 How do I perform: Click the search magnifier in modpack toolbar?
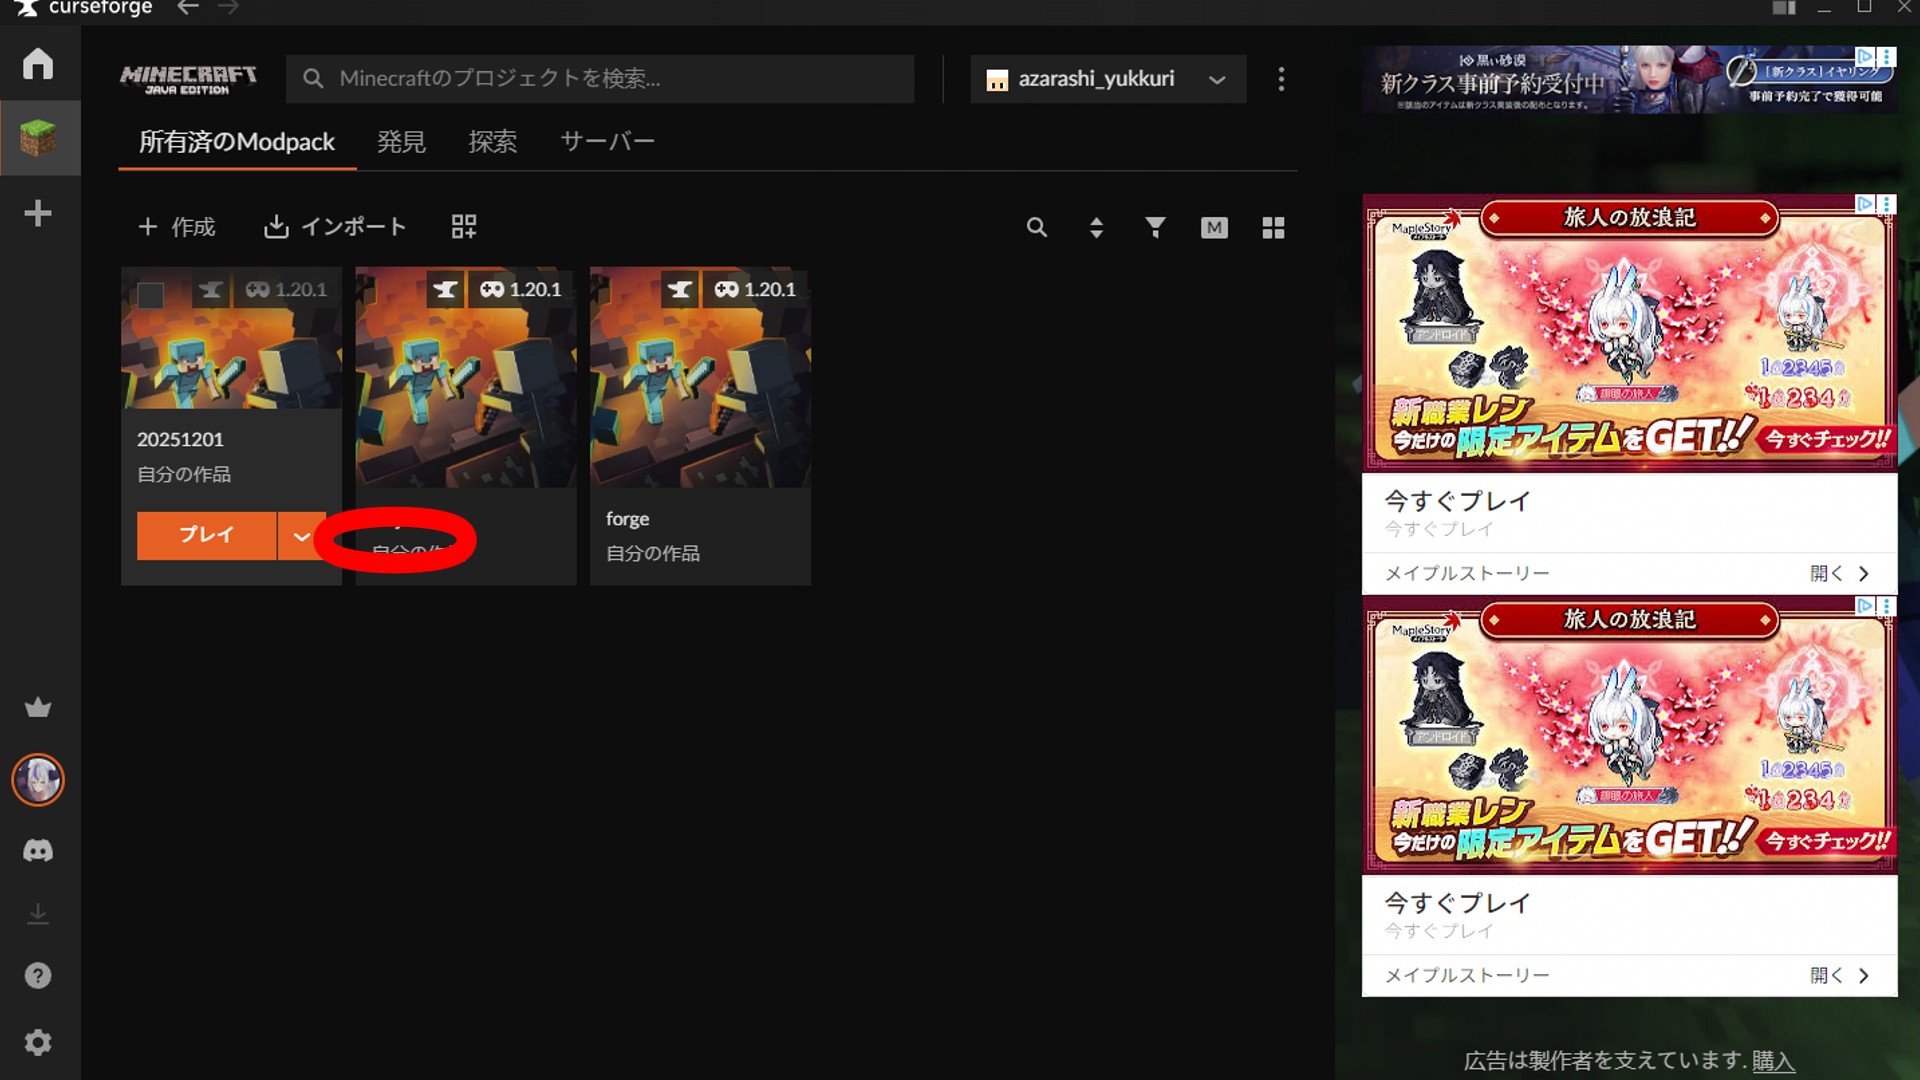(1037, 228)
